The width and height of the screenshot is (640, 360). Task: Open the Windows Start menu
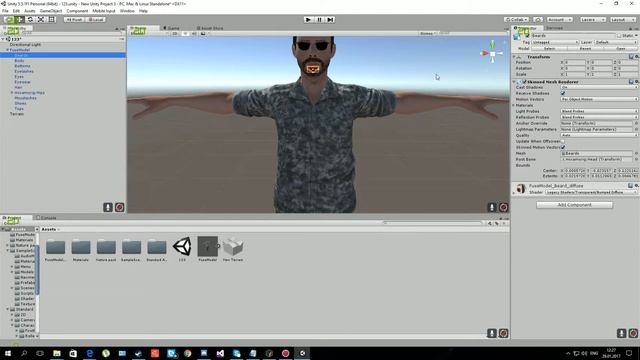[x=8, y=353]
